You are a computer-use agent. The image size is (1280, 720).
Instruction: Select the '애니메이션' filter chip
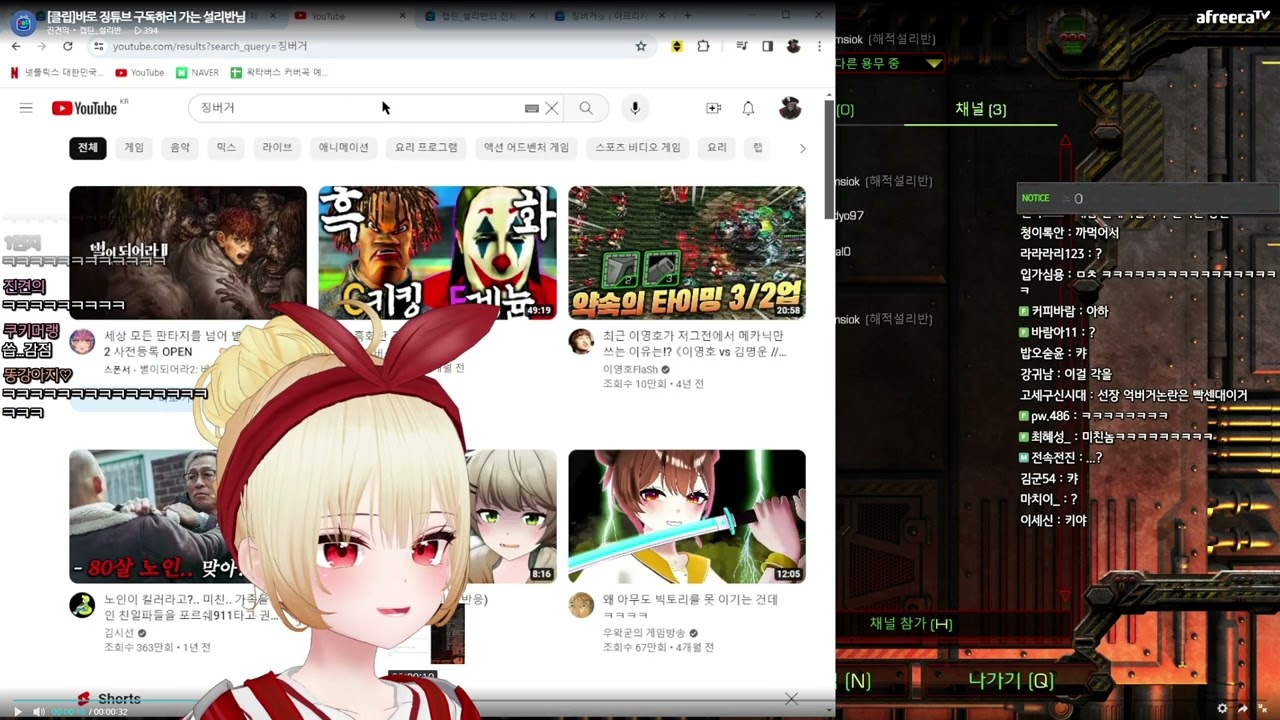[344, 148]
